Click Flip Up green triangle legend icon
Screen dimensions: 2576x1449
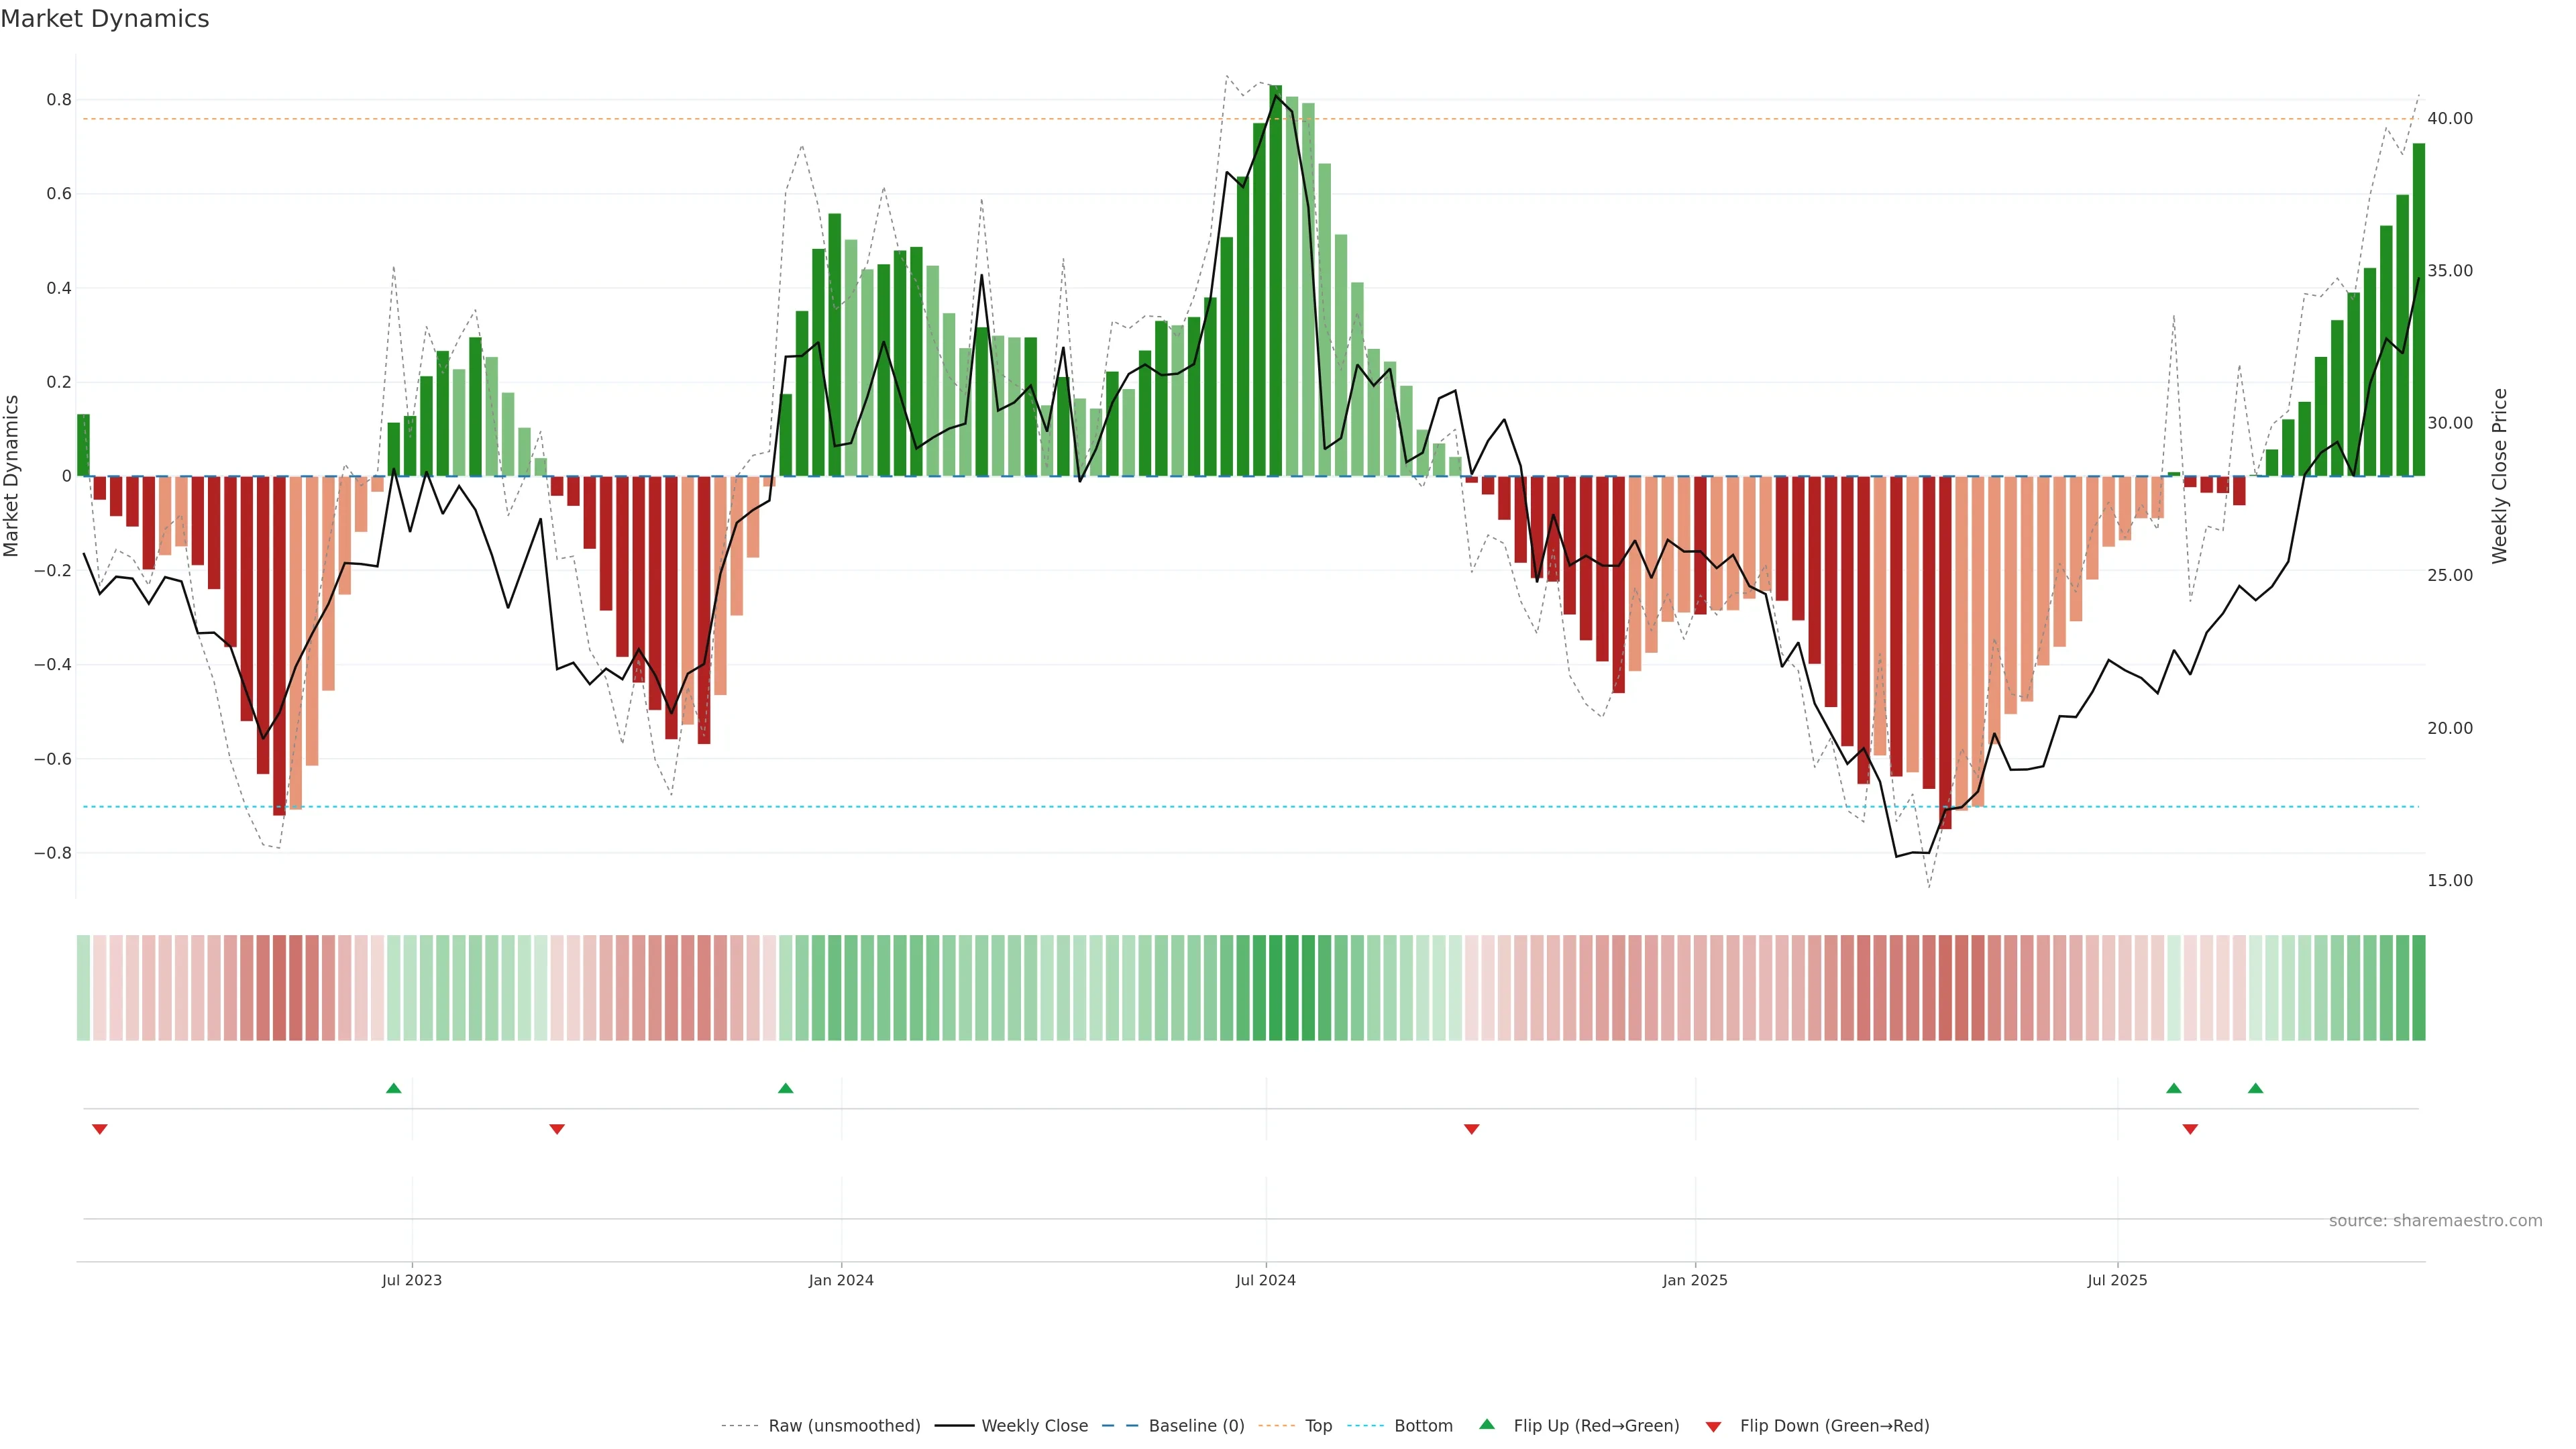coord(1487,1424)
